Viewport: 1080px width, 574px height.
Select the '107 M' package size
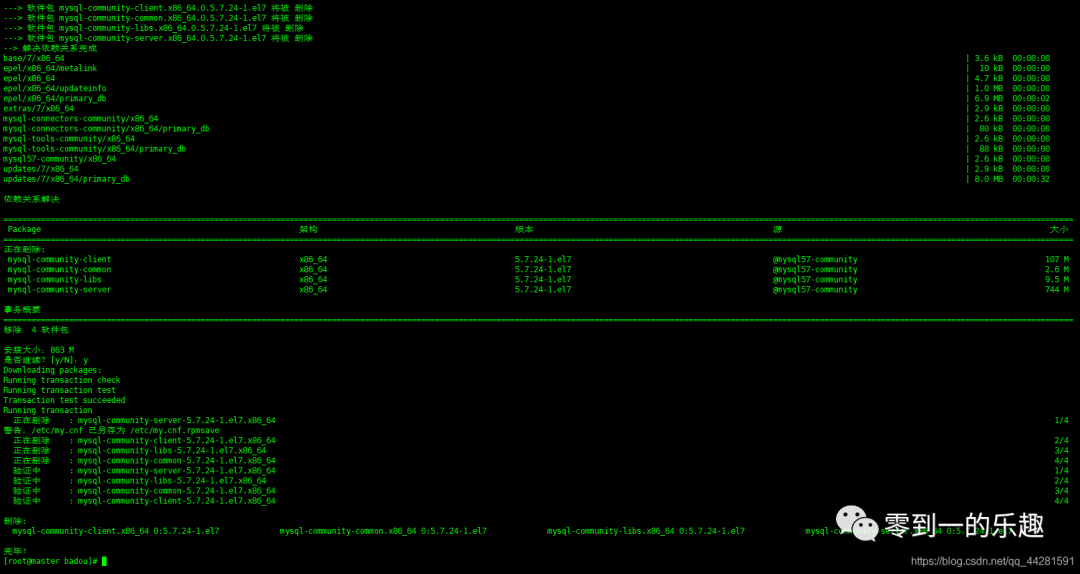[1057, 260]
